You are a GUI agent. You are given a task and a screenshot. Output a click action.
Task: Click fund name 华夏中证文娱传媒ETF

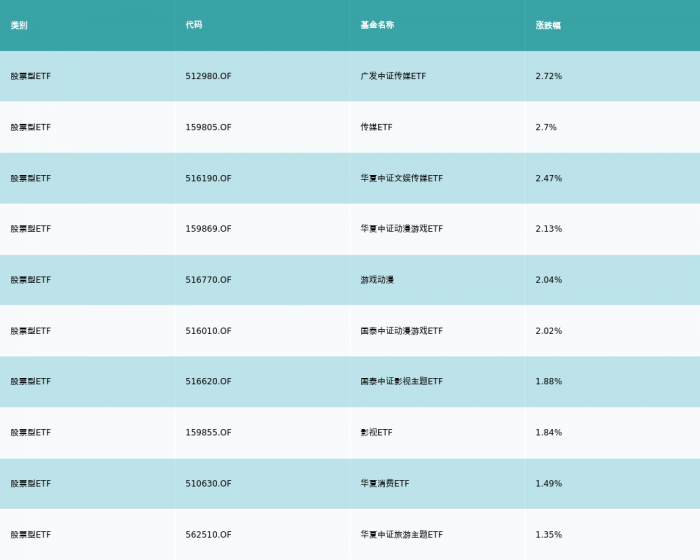click(x=402, y=178)
